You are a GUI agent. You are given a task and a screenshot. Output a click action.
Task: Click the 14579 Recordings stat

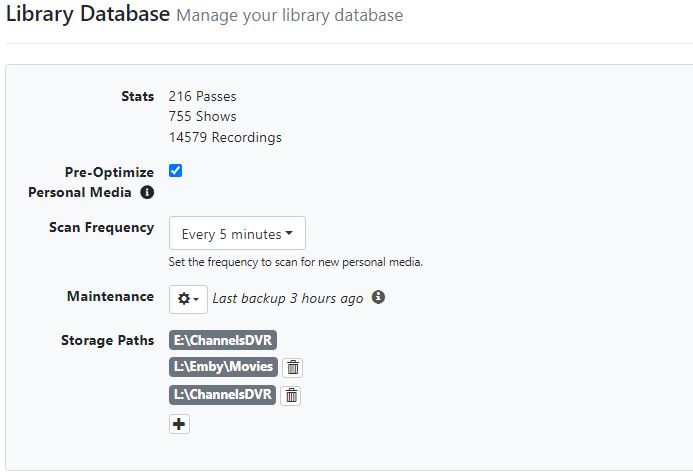[x=225, y=137]
